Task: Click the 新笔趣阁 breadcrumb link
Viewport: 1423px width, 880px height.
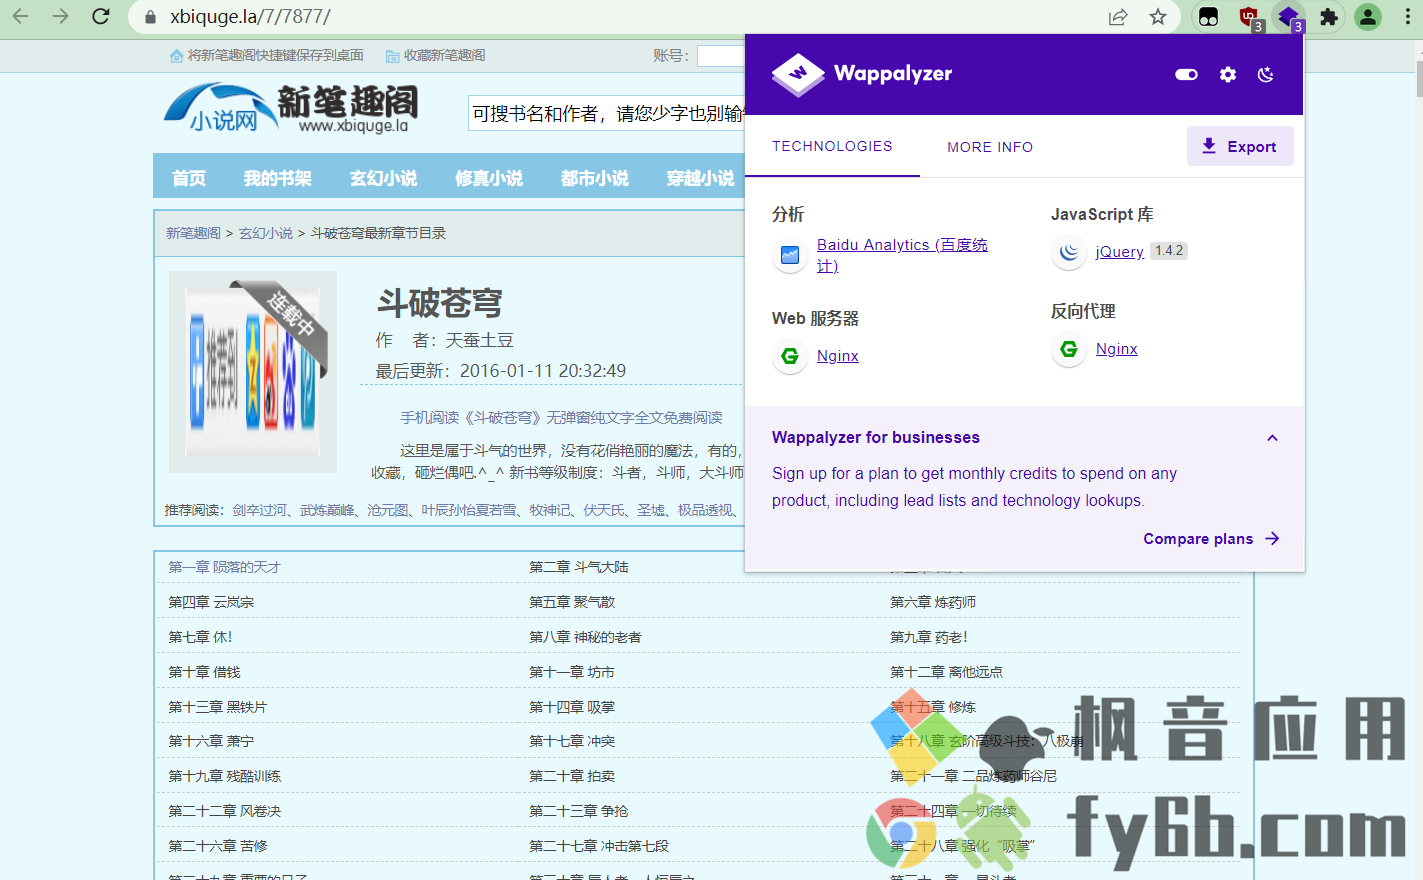Action: (x=193, y=233)
